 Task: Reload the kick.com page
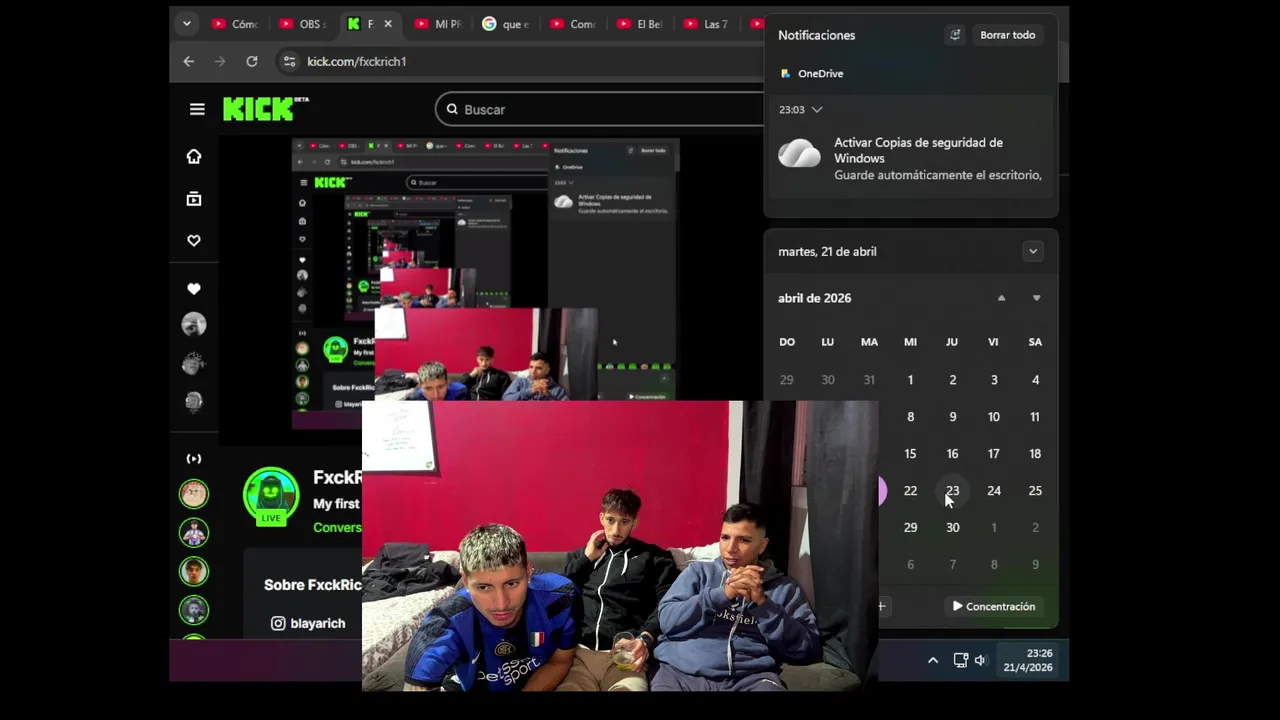252,61
